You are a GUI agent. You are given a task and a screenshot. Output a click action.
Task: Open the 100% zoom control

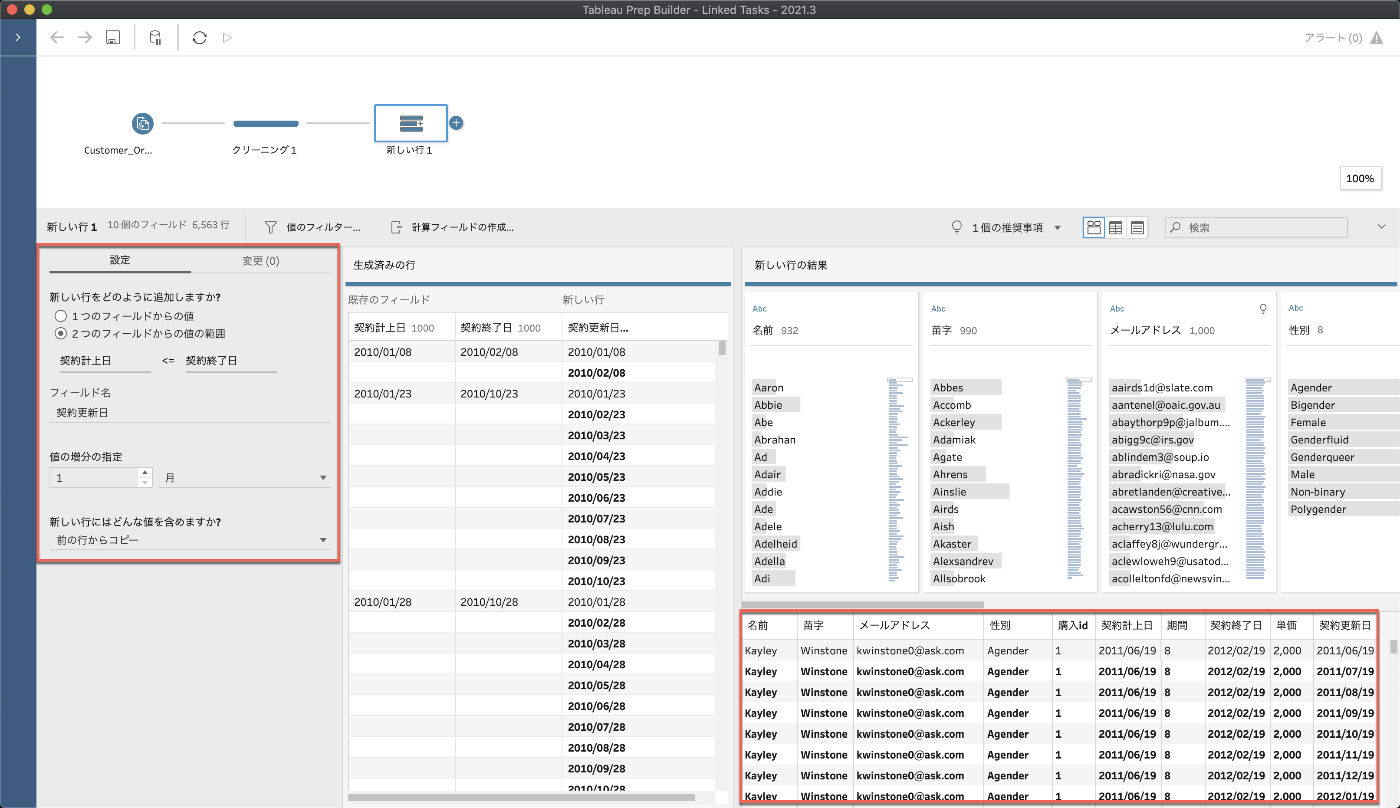(x=1359, y=178)
